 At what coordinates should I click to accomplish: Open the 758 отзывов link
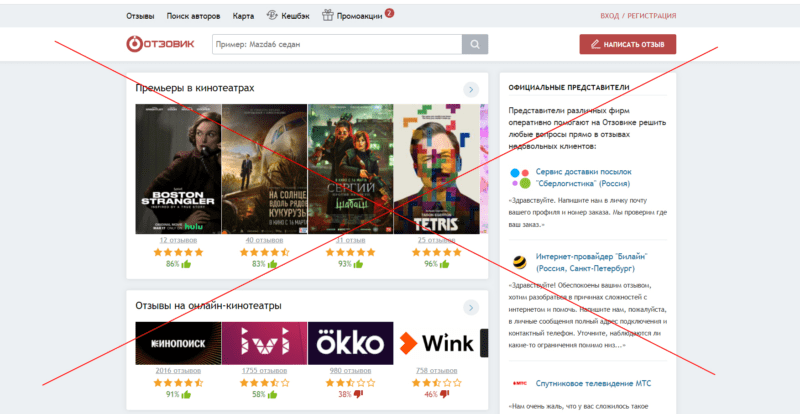[437, 371]
